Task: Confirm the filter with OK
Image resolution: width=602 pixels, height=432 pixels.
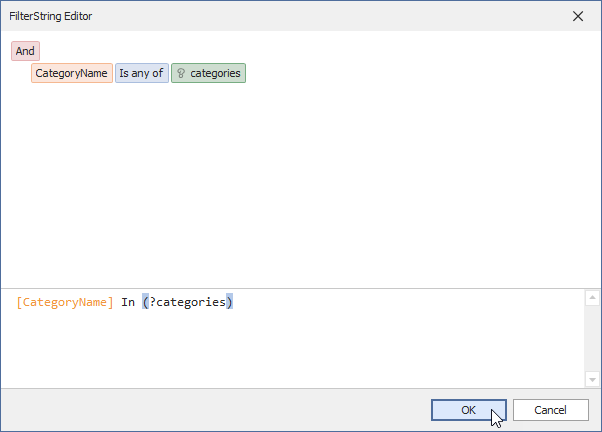Action: click(x=468, y=409)
